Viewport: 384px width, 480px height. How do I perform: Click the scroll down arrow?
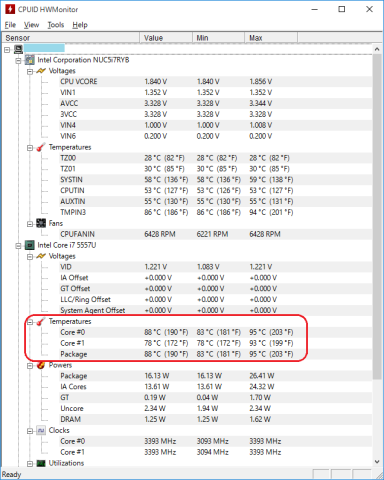point(377,462)
